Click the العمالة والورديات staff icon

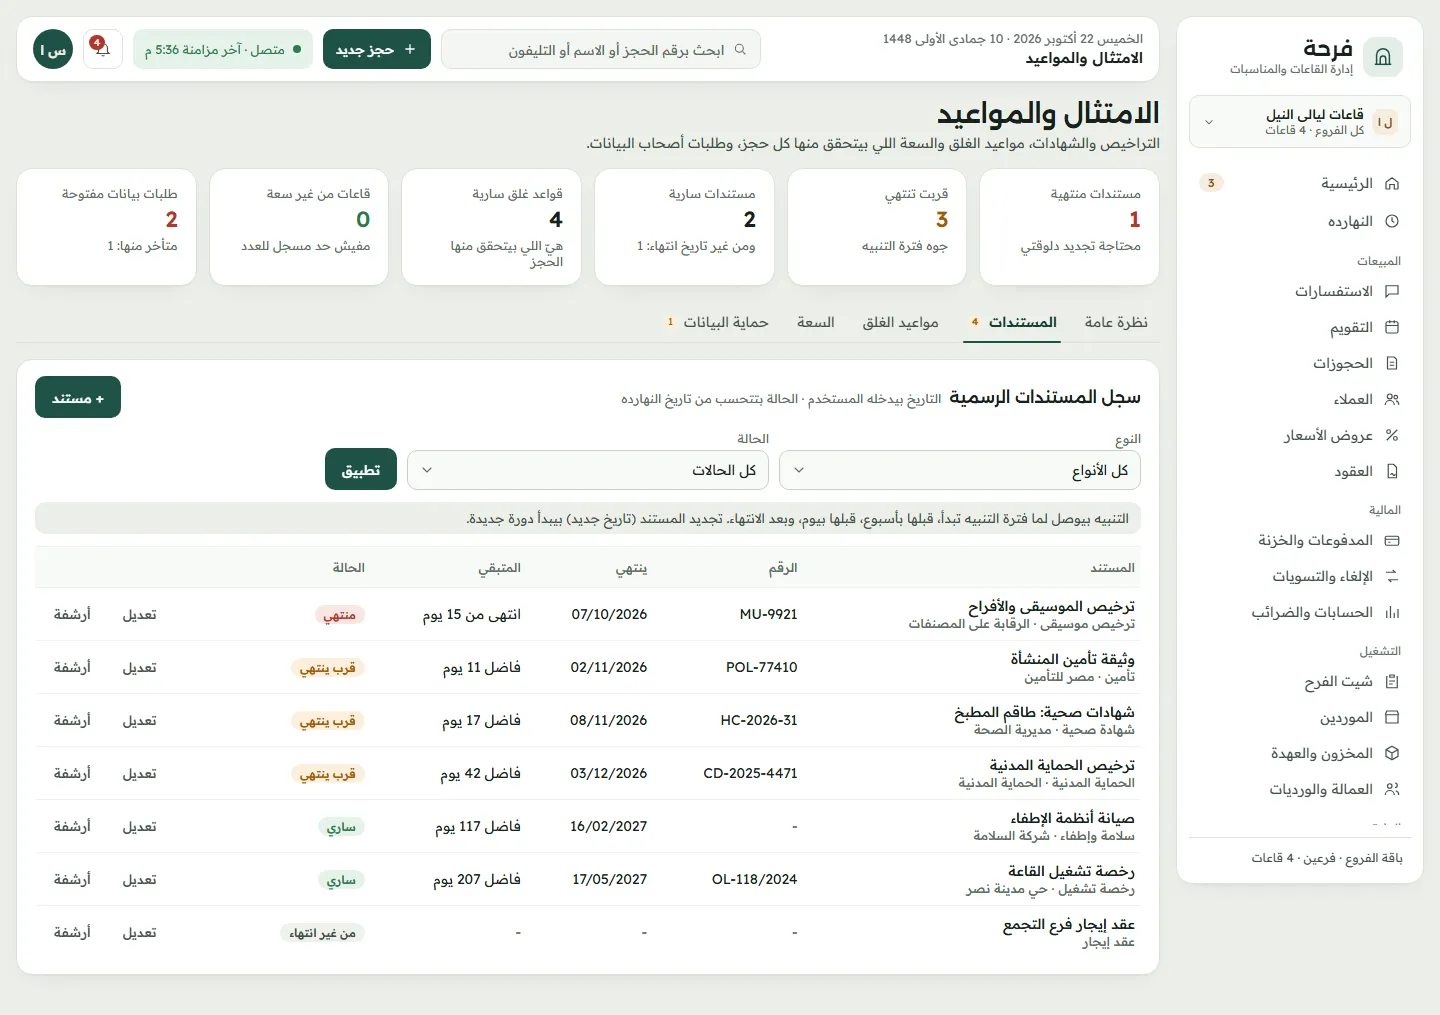(x=1391, y=790)
